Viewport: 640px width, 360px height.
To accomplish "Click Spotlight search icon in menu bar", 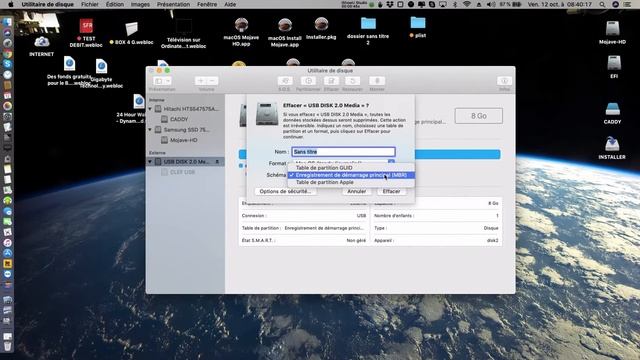I will pos(602,4).
